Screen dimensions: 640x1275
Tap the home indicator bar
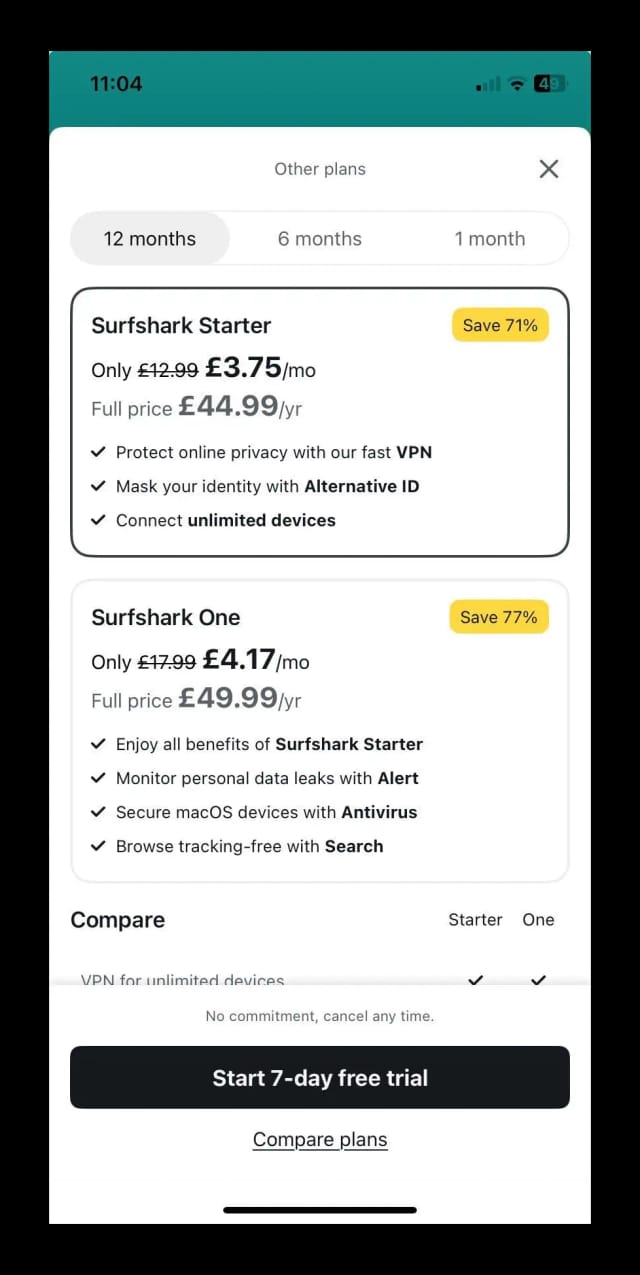point(320,1208)
